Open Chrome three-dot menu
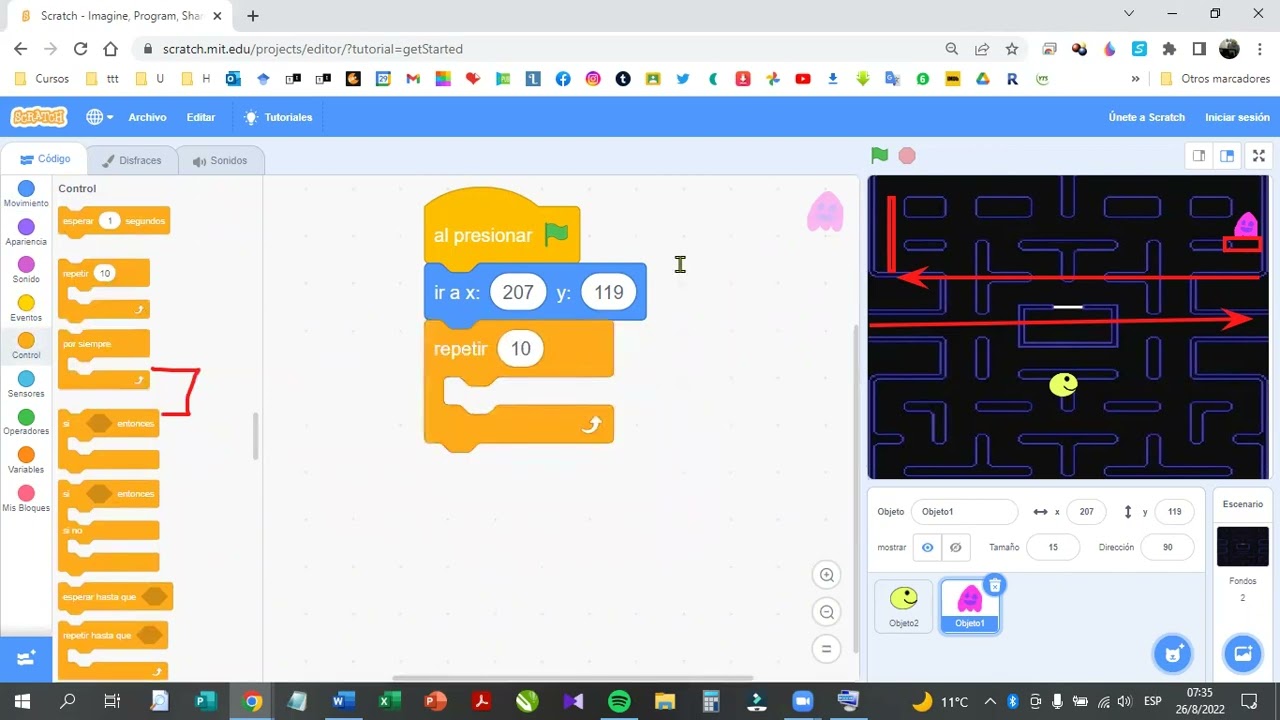 tap(1259, 48)
